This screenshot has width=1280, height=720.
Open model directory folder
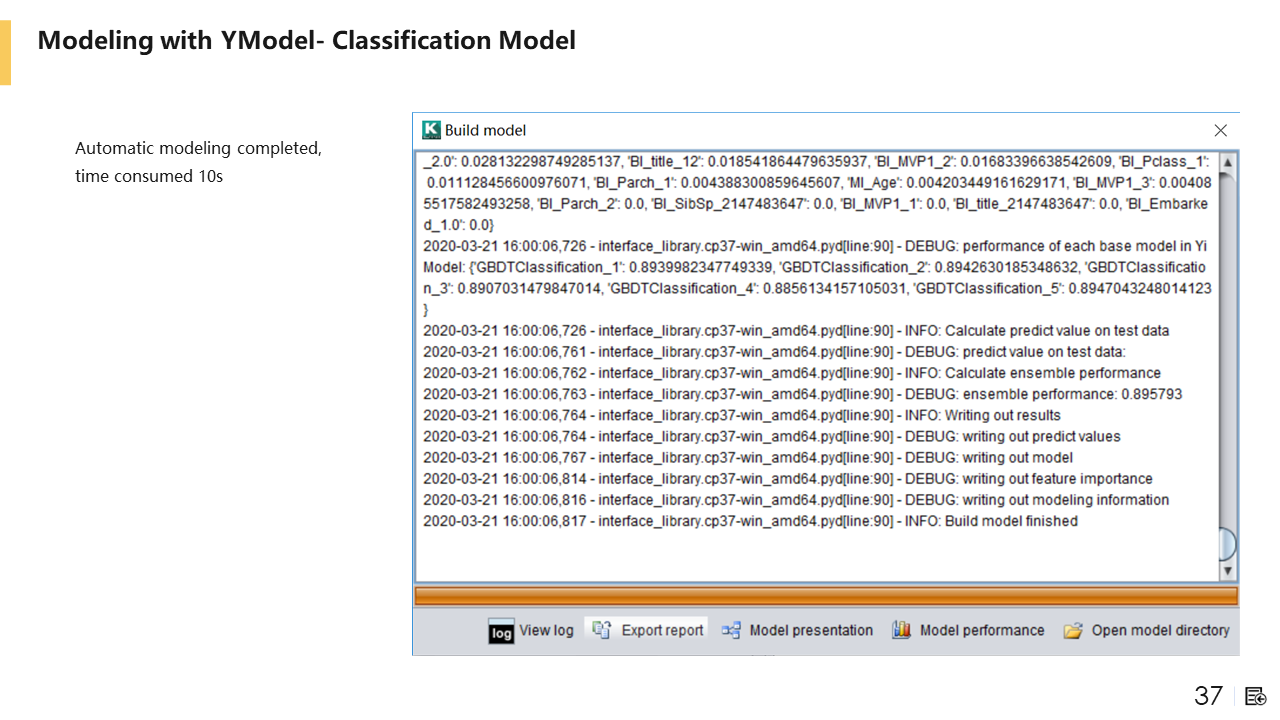pyautogui.click(x=1146, y=631)
